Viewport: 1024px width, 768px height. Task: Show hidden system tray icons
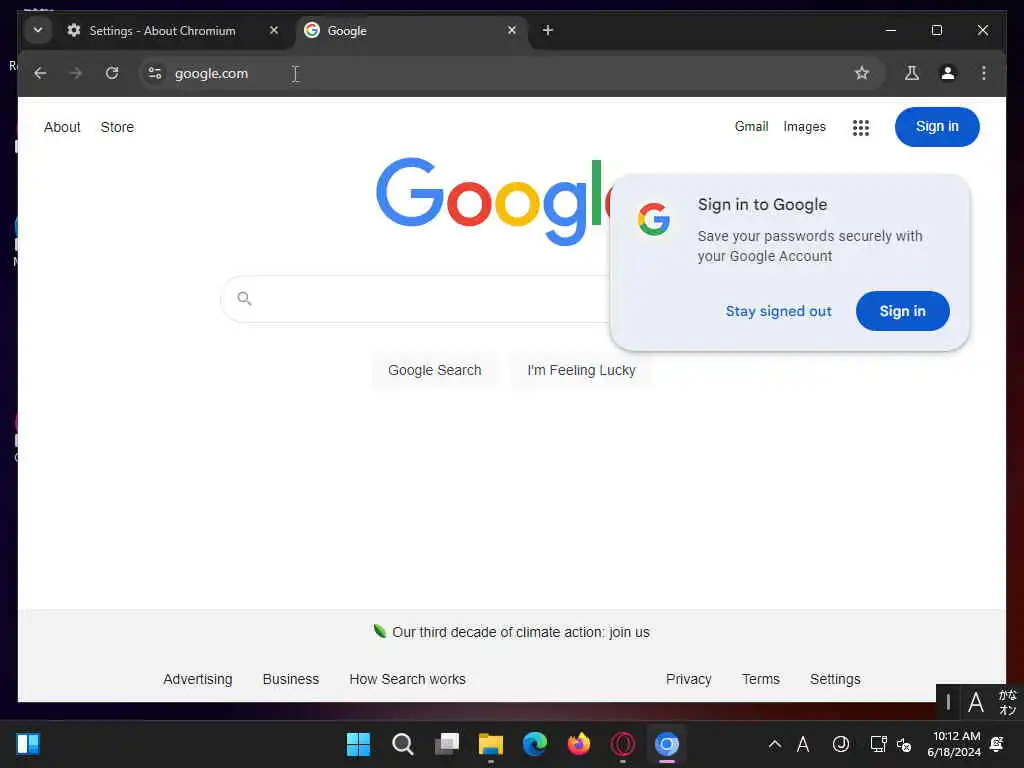pyautogui.click(x=775, y=744)
